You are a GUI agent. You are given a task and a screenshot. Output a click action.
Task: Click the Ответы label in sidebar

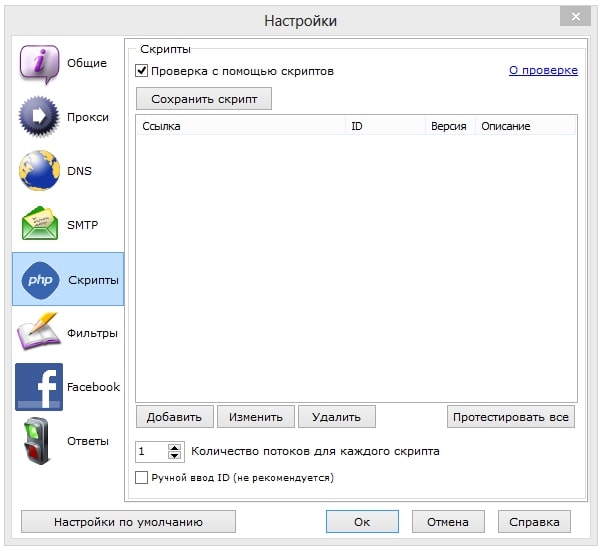click(x=88, y=441)
